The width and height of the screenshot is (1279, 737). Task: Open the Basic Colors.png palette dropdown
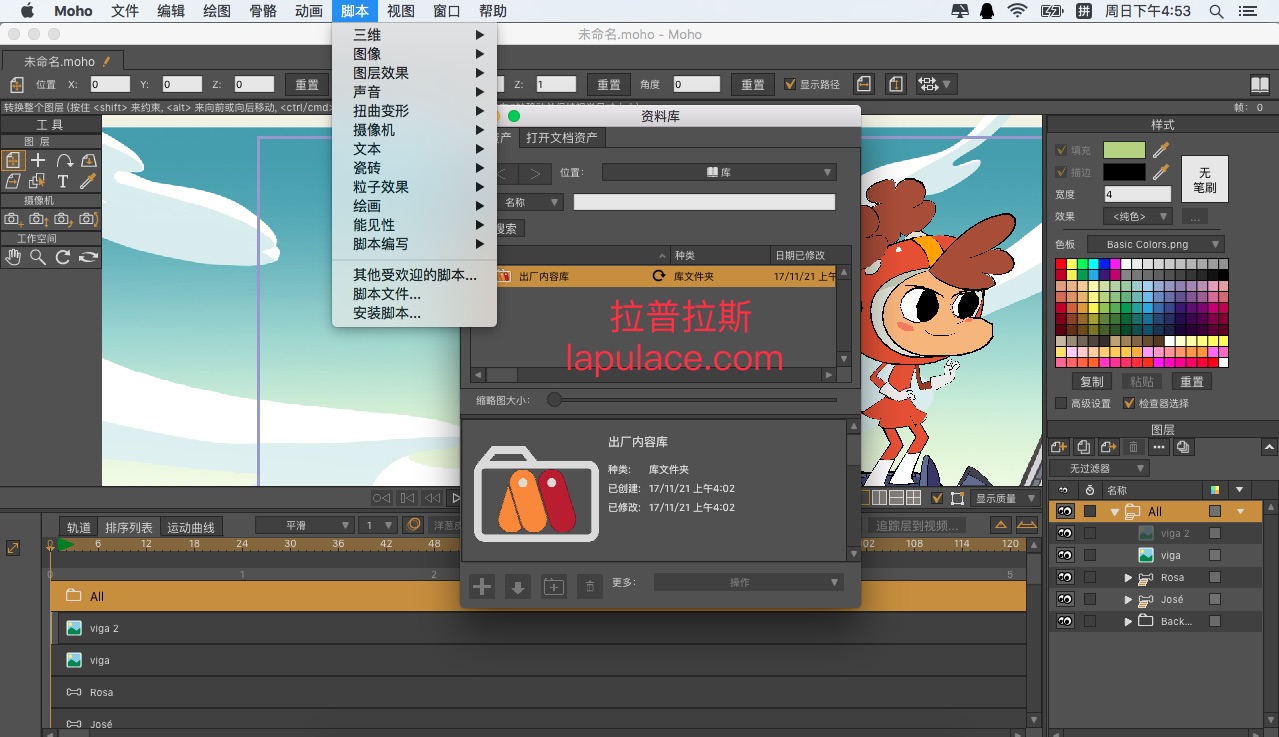pyautogui.click(x=1151, y=244)
